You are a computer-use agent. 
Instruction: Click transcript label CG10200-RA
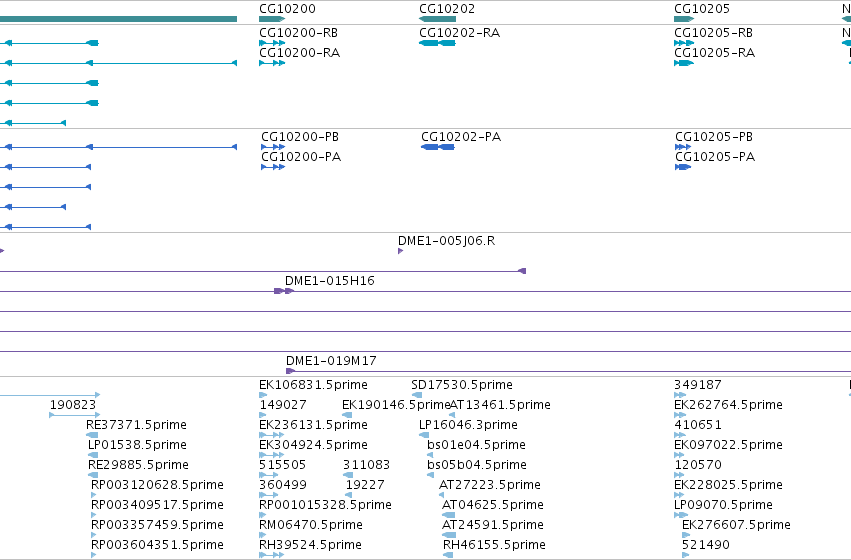tap(300, 53)
